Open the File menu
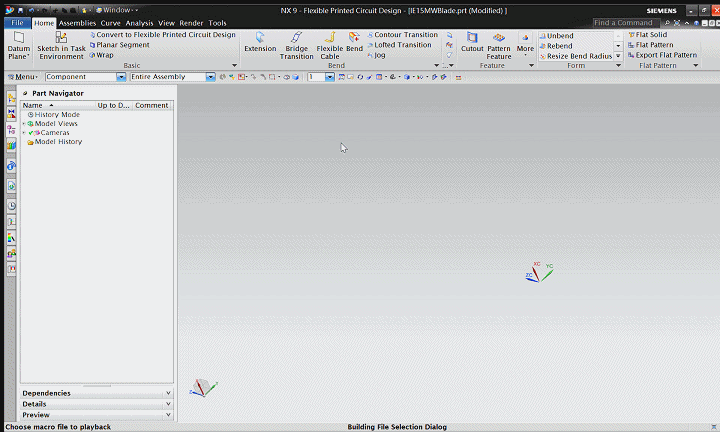The image size is (720, 432). (17, 22)
